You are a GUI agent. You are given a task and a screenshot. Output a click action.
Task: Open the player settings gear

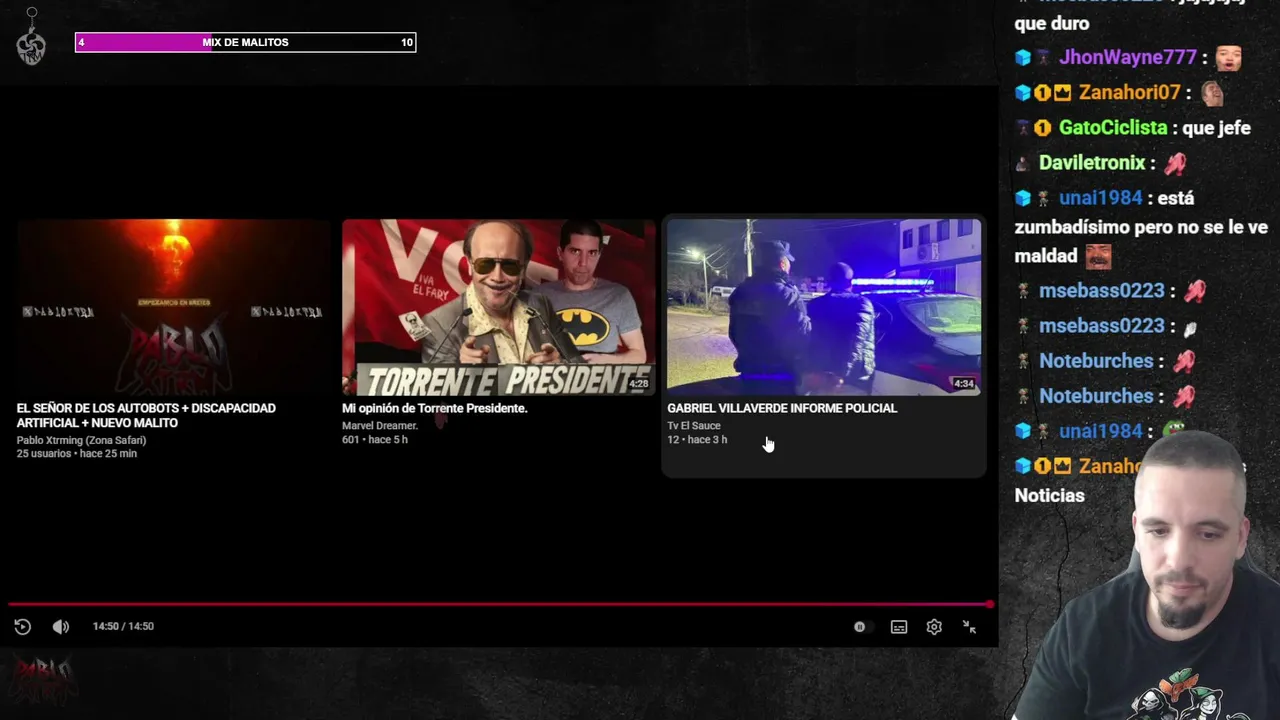click(x=934, y=627)
